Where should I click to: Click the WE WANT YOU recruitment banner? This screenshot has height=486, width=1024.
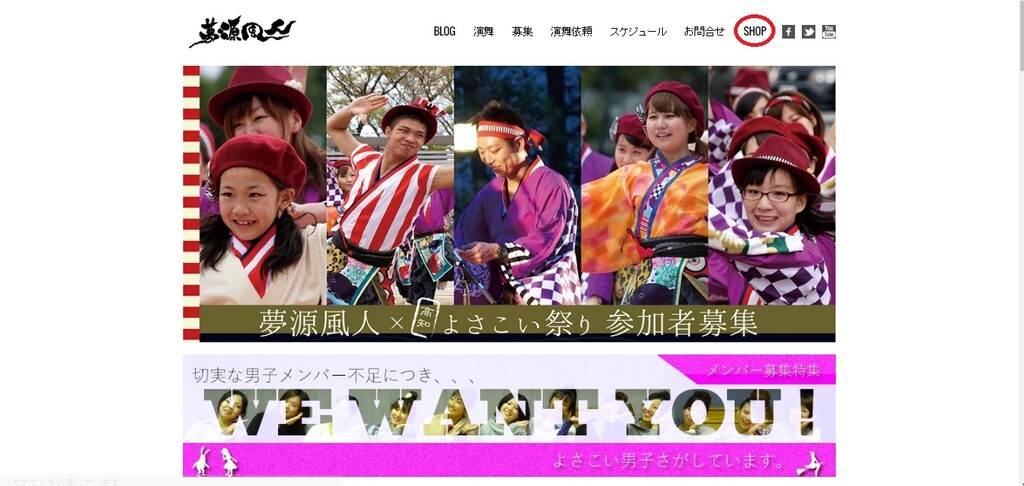pos(509,413)
